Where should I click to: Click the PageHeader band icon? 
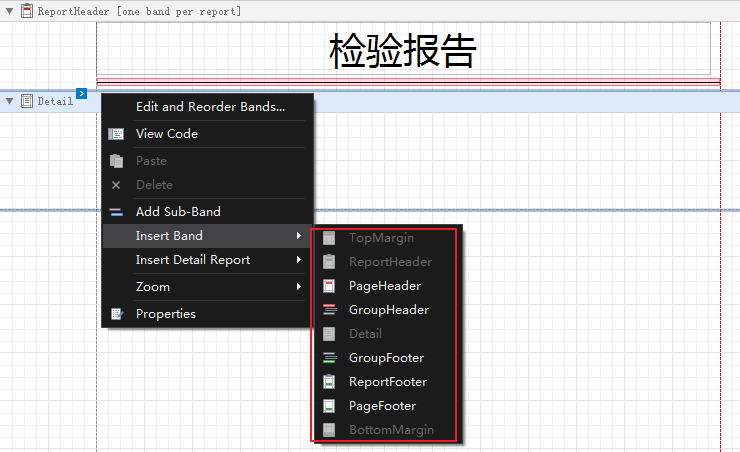[x=329, y=286]
